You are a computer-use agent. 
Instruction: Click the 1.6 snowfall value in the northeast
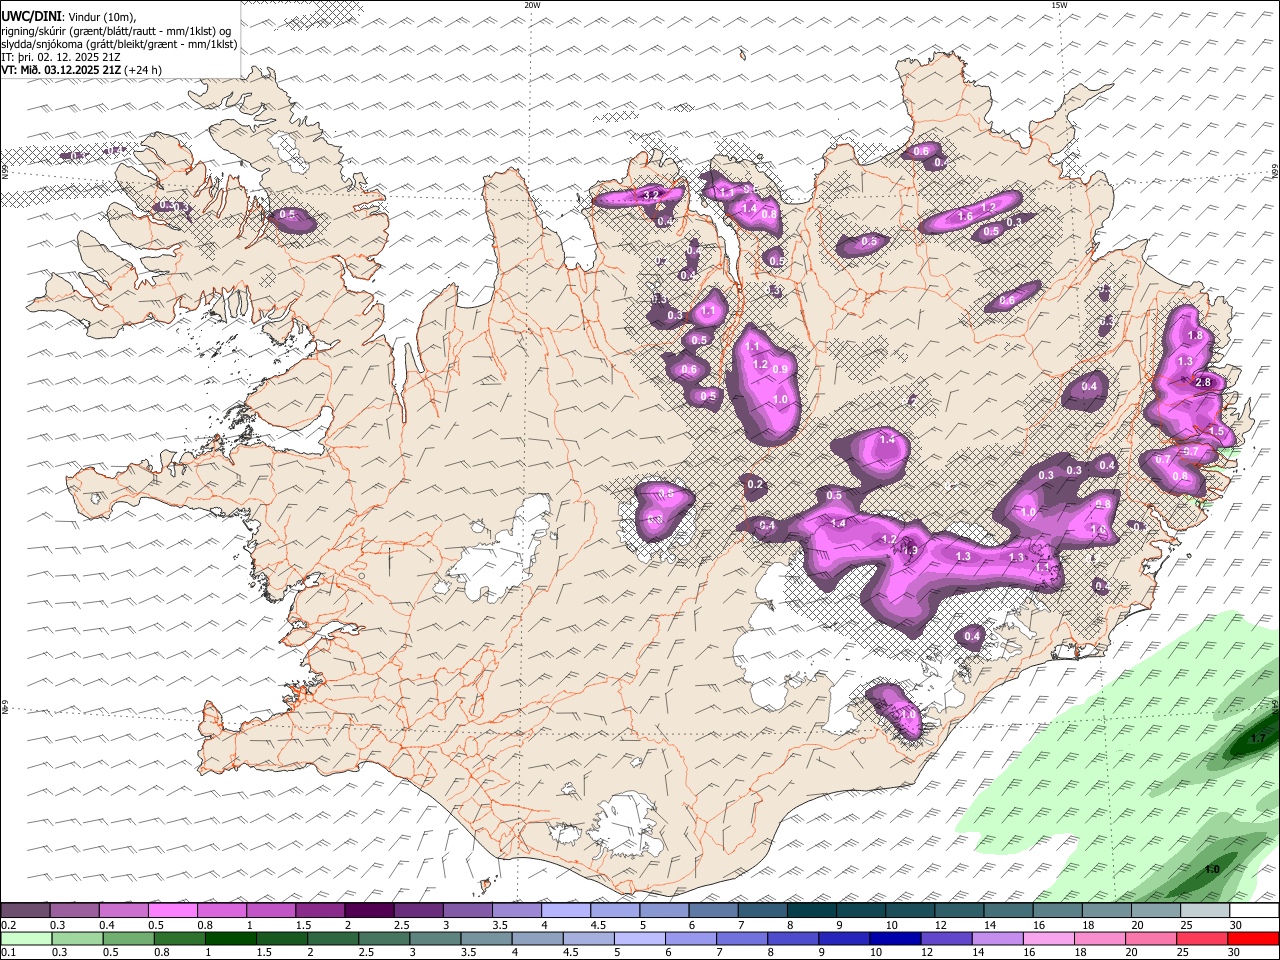(965, 217)
